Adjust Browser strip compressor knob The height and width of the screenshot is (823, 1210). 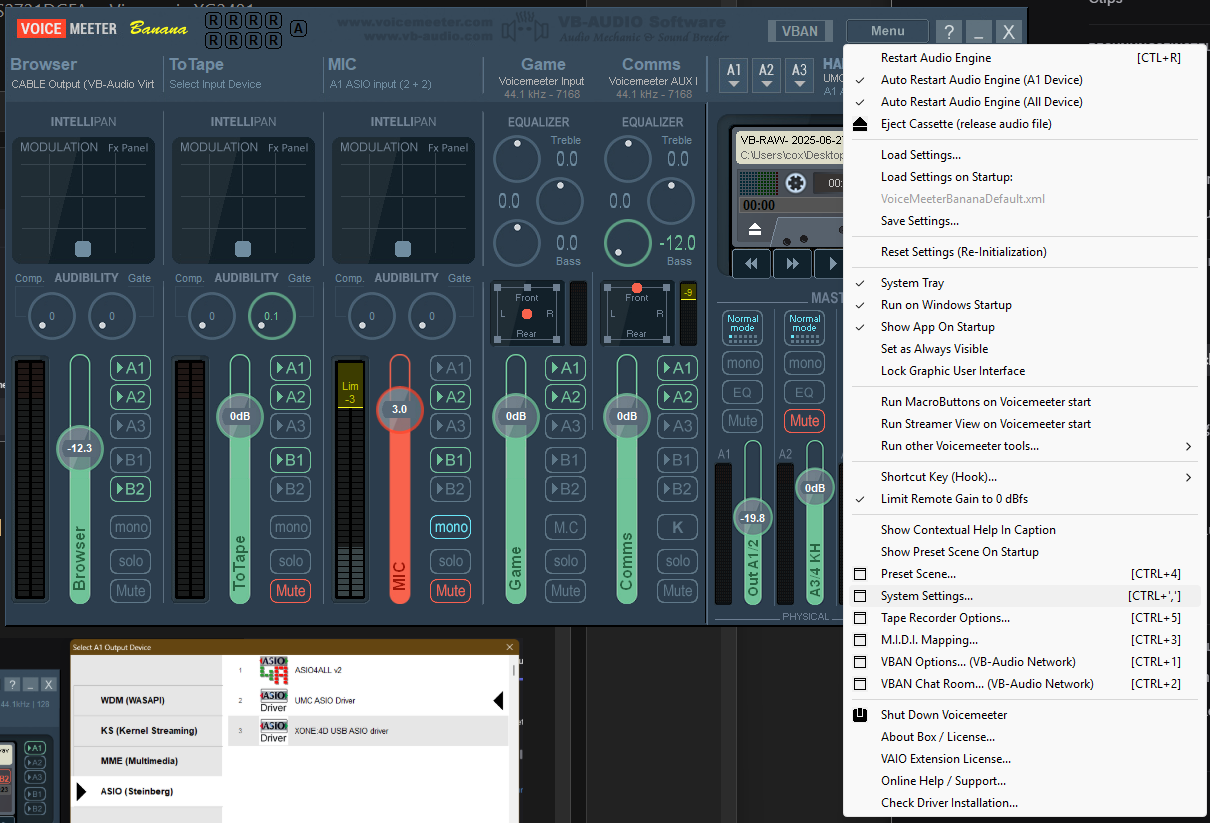pyautogui.click(x=51, y=316)
